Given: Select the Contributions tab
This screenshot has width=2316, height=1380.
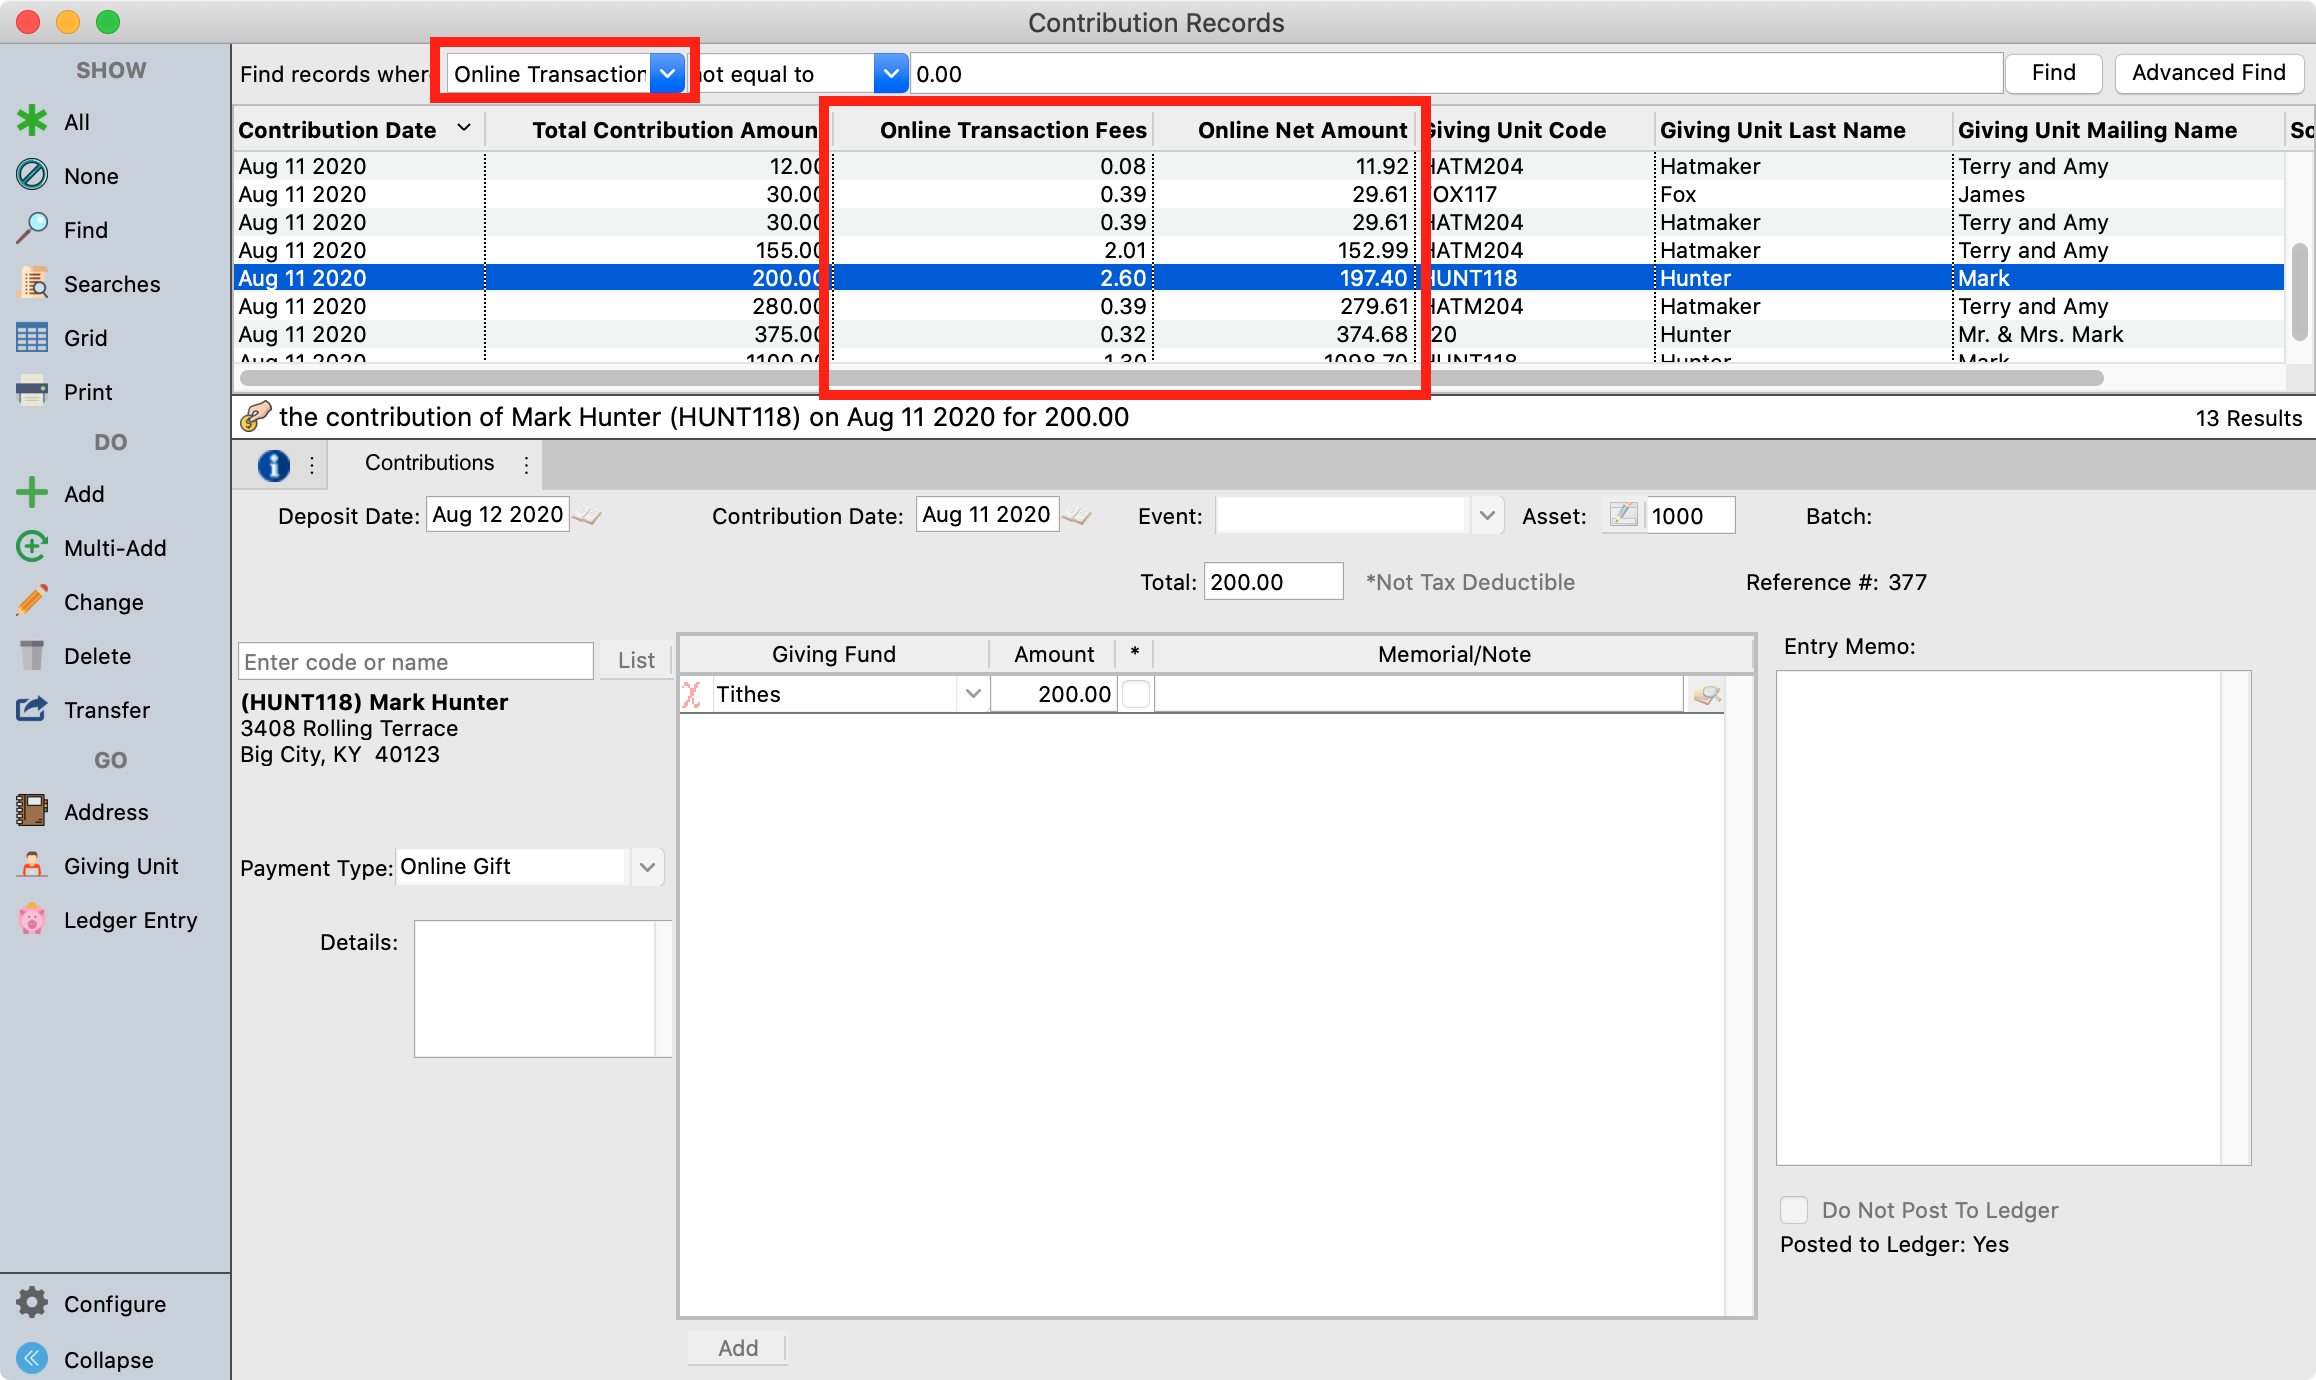Looking at the screenshot, I should tap(429, 463).
